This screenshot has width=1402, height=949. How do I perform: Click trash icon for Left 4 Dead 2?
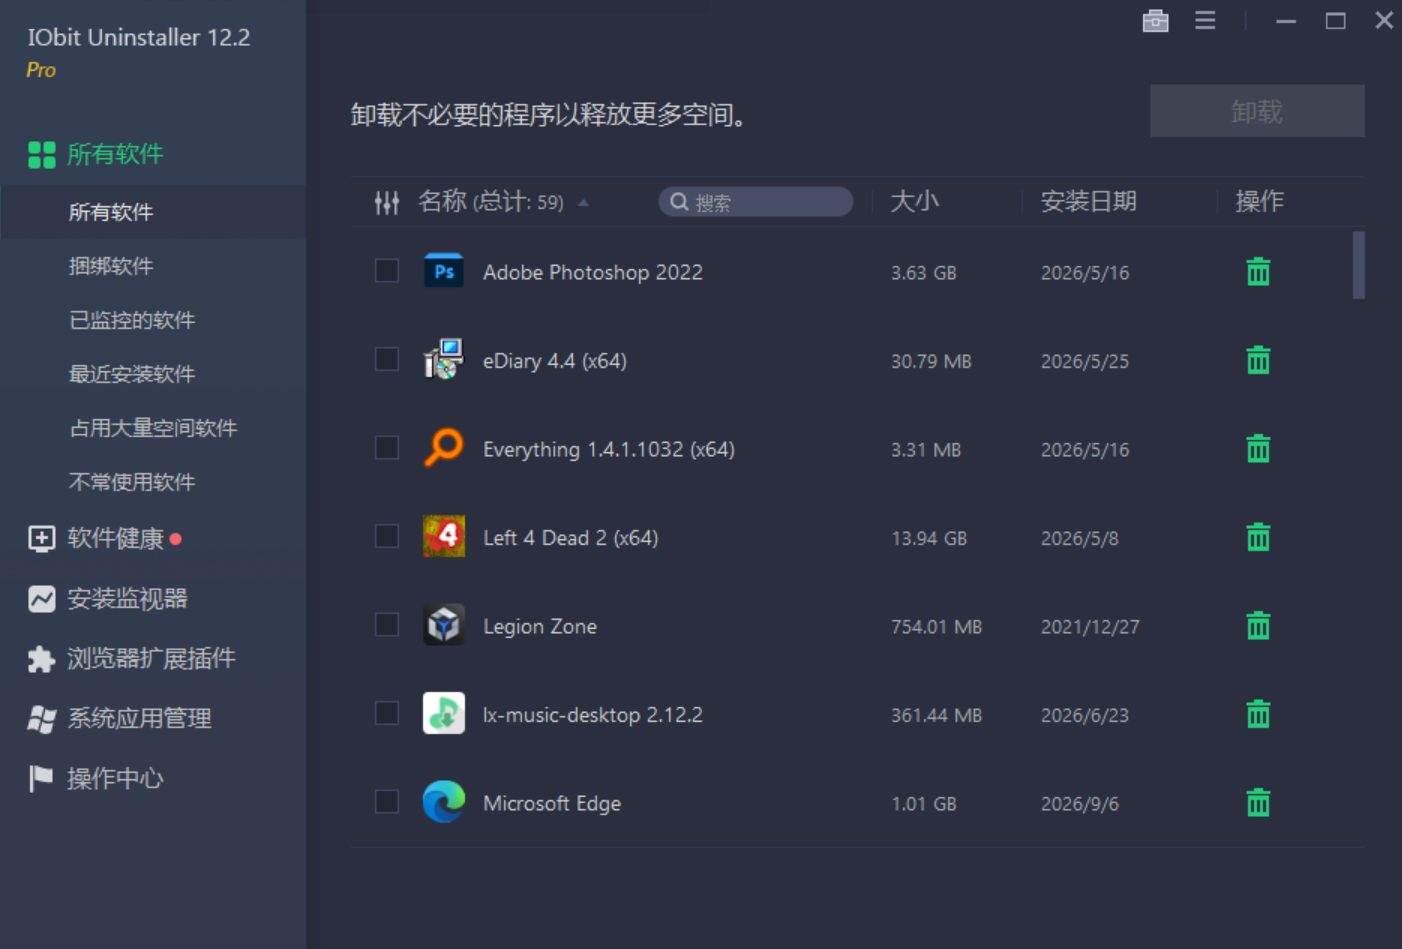pos(1258,537)
